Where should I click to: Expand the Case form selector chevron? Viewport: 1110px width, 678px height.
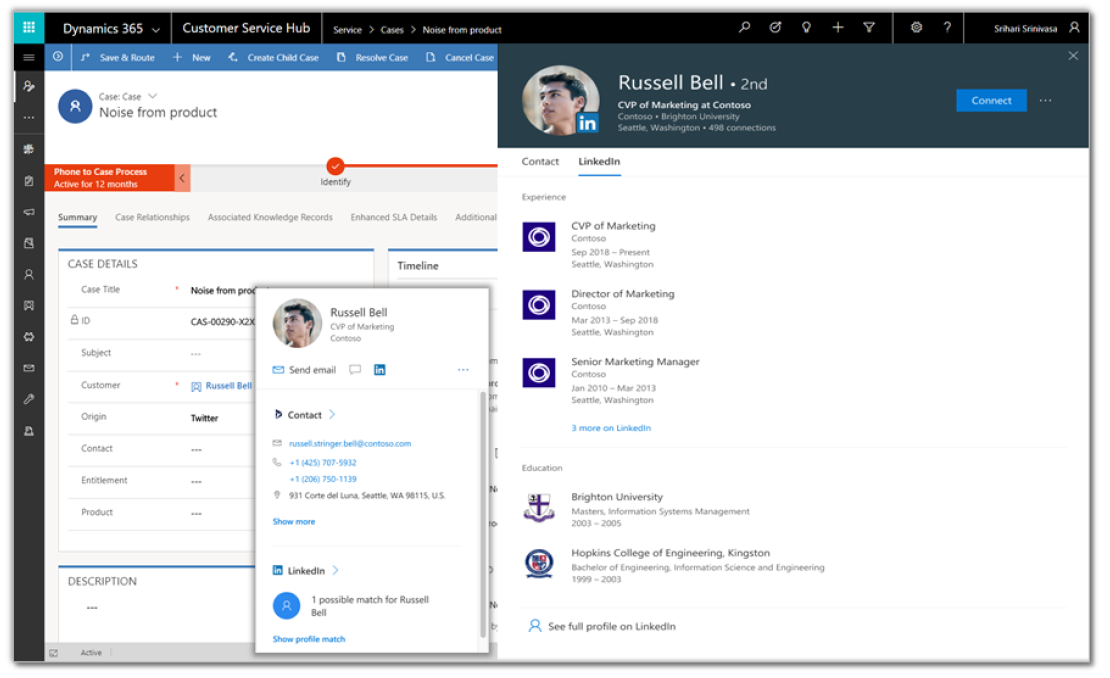(x=152, y=96)
